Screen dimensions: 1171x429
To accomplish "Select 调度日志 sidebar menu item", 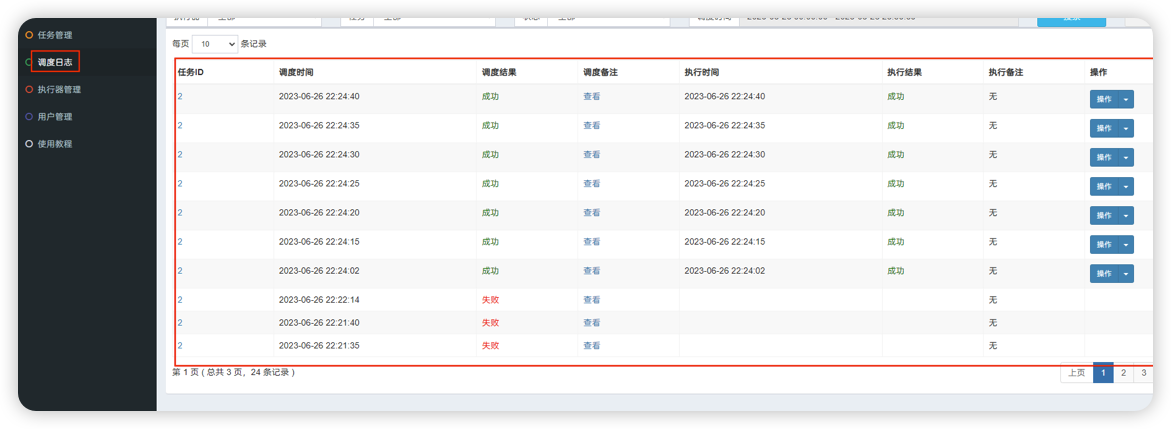I will tap(55, 62).
